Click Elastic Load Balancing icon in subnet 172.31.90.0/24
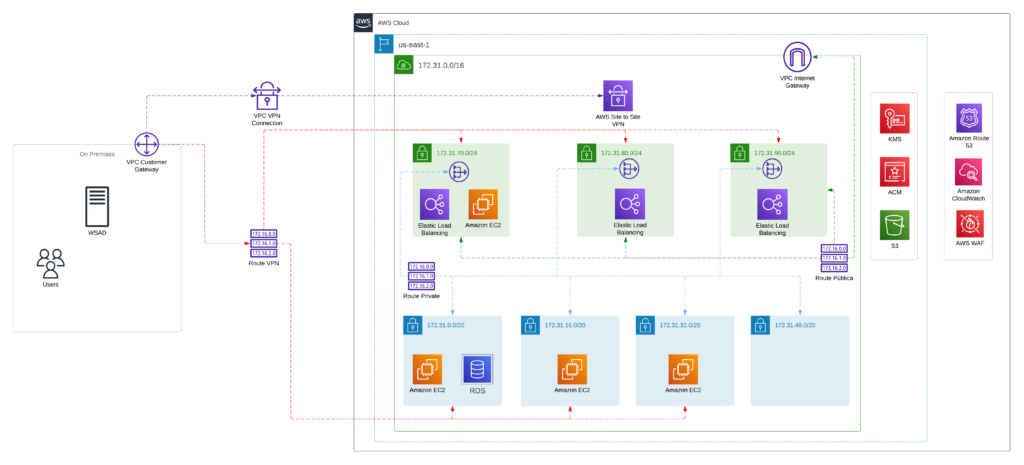 [772, 204]
